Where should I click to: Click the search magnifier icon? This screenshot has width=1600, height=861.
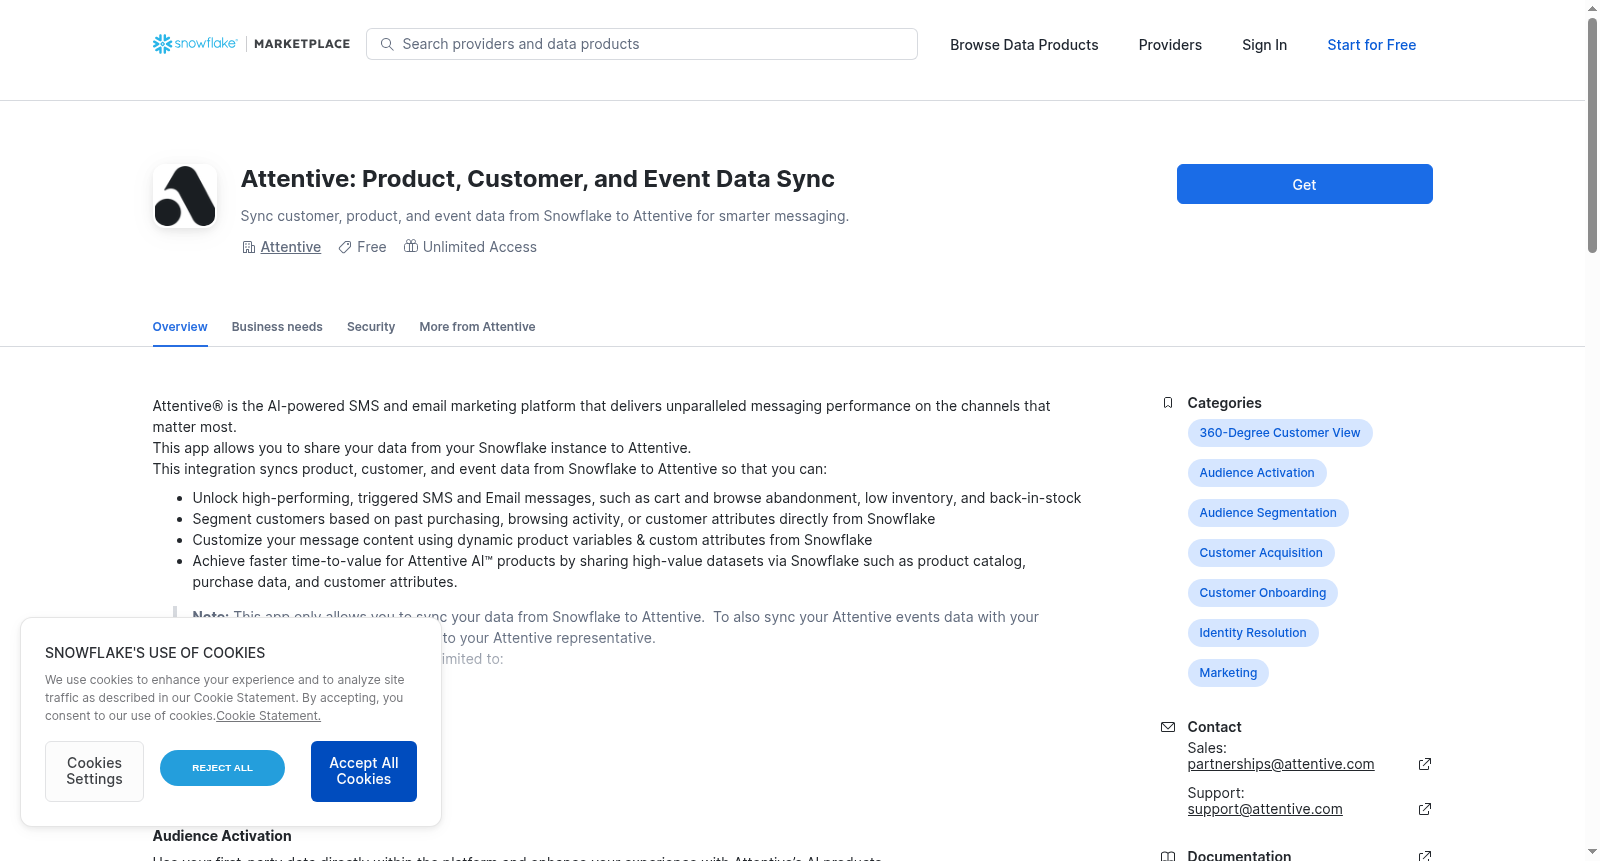387,44
